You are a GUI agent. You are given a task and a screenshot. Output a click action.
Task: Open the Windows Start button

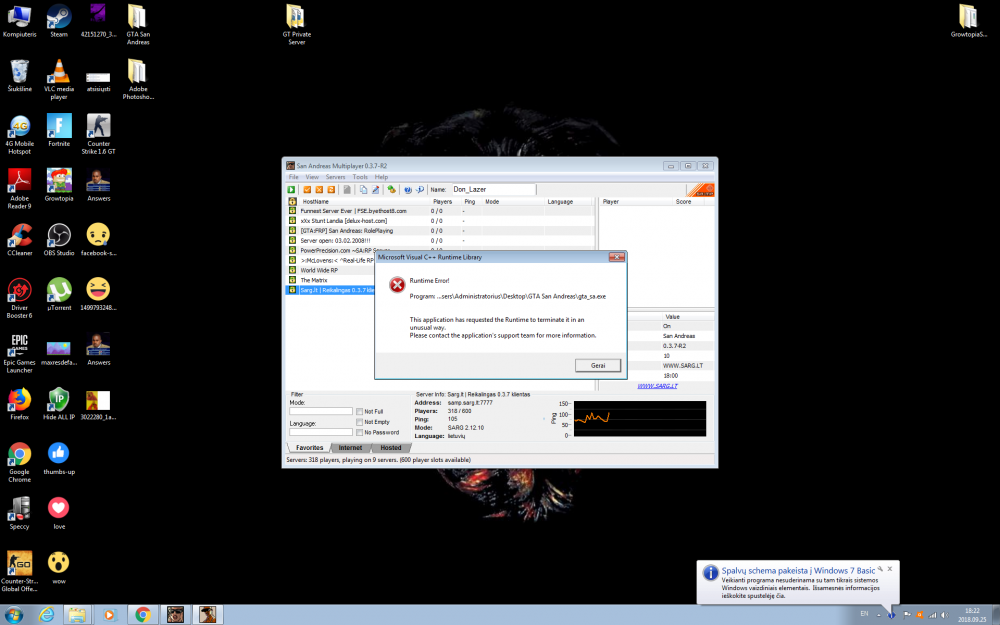[x=13, y=615]
